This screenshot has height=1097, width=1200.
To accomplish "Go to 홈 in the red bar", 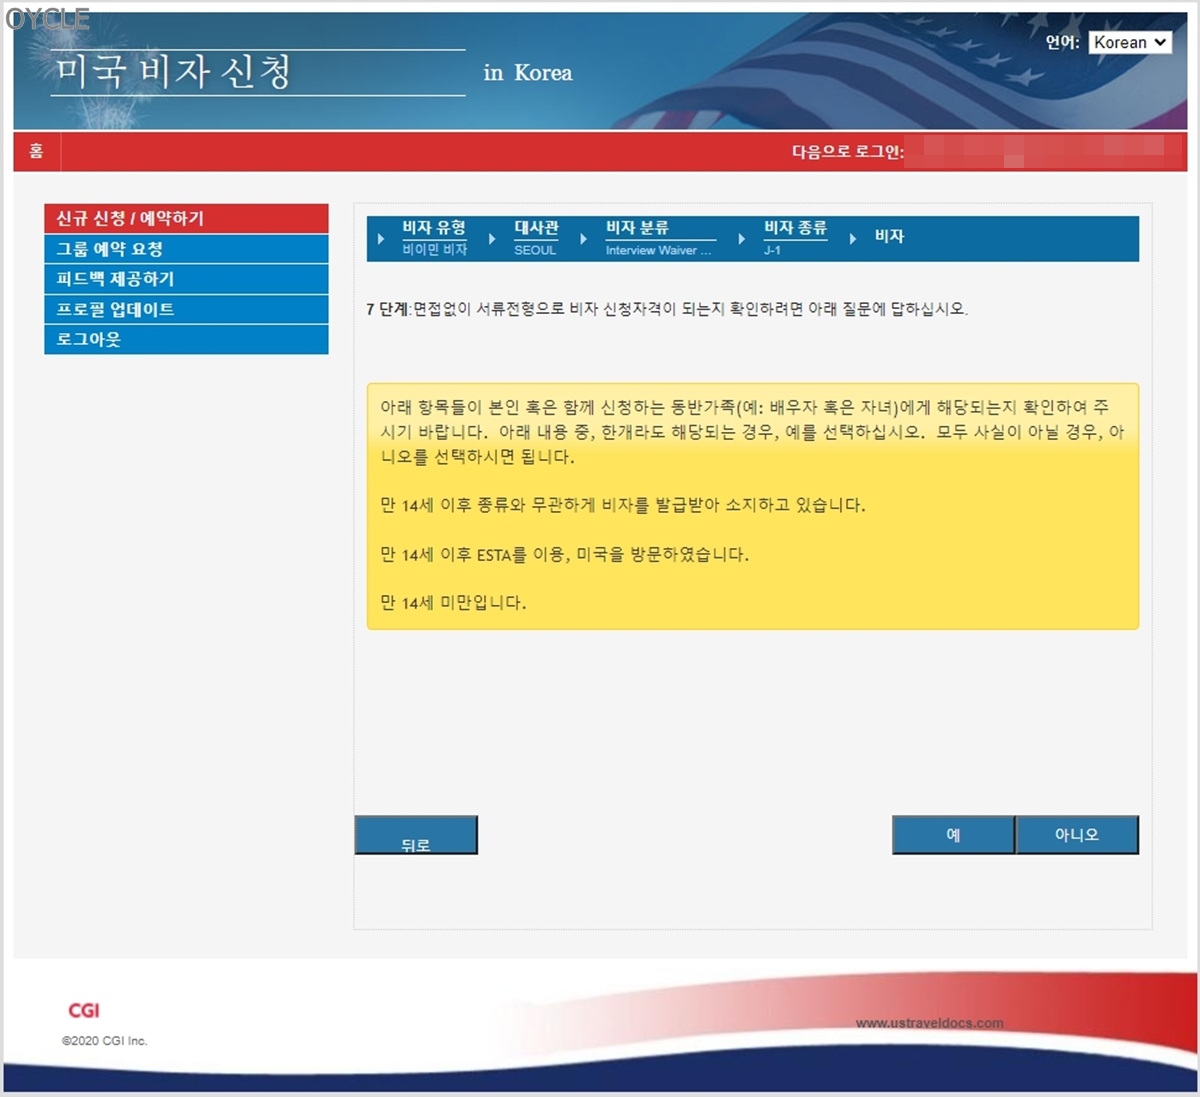I will 36,151.
